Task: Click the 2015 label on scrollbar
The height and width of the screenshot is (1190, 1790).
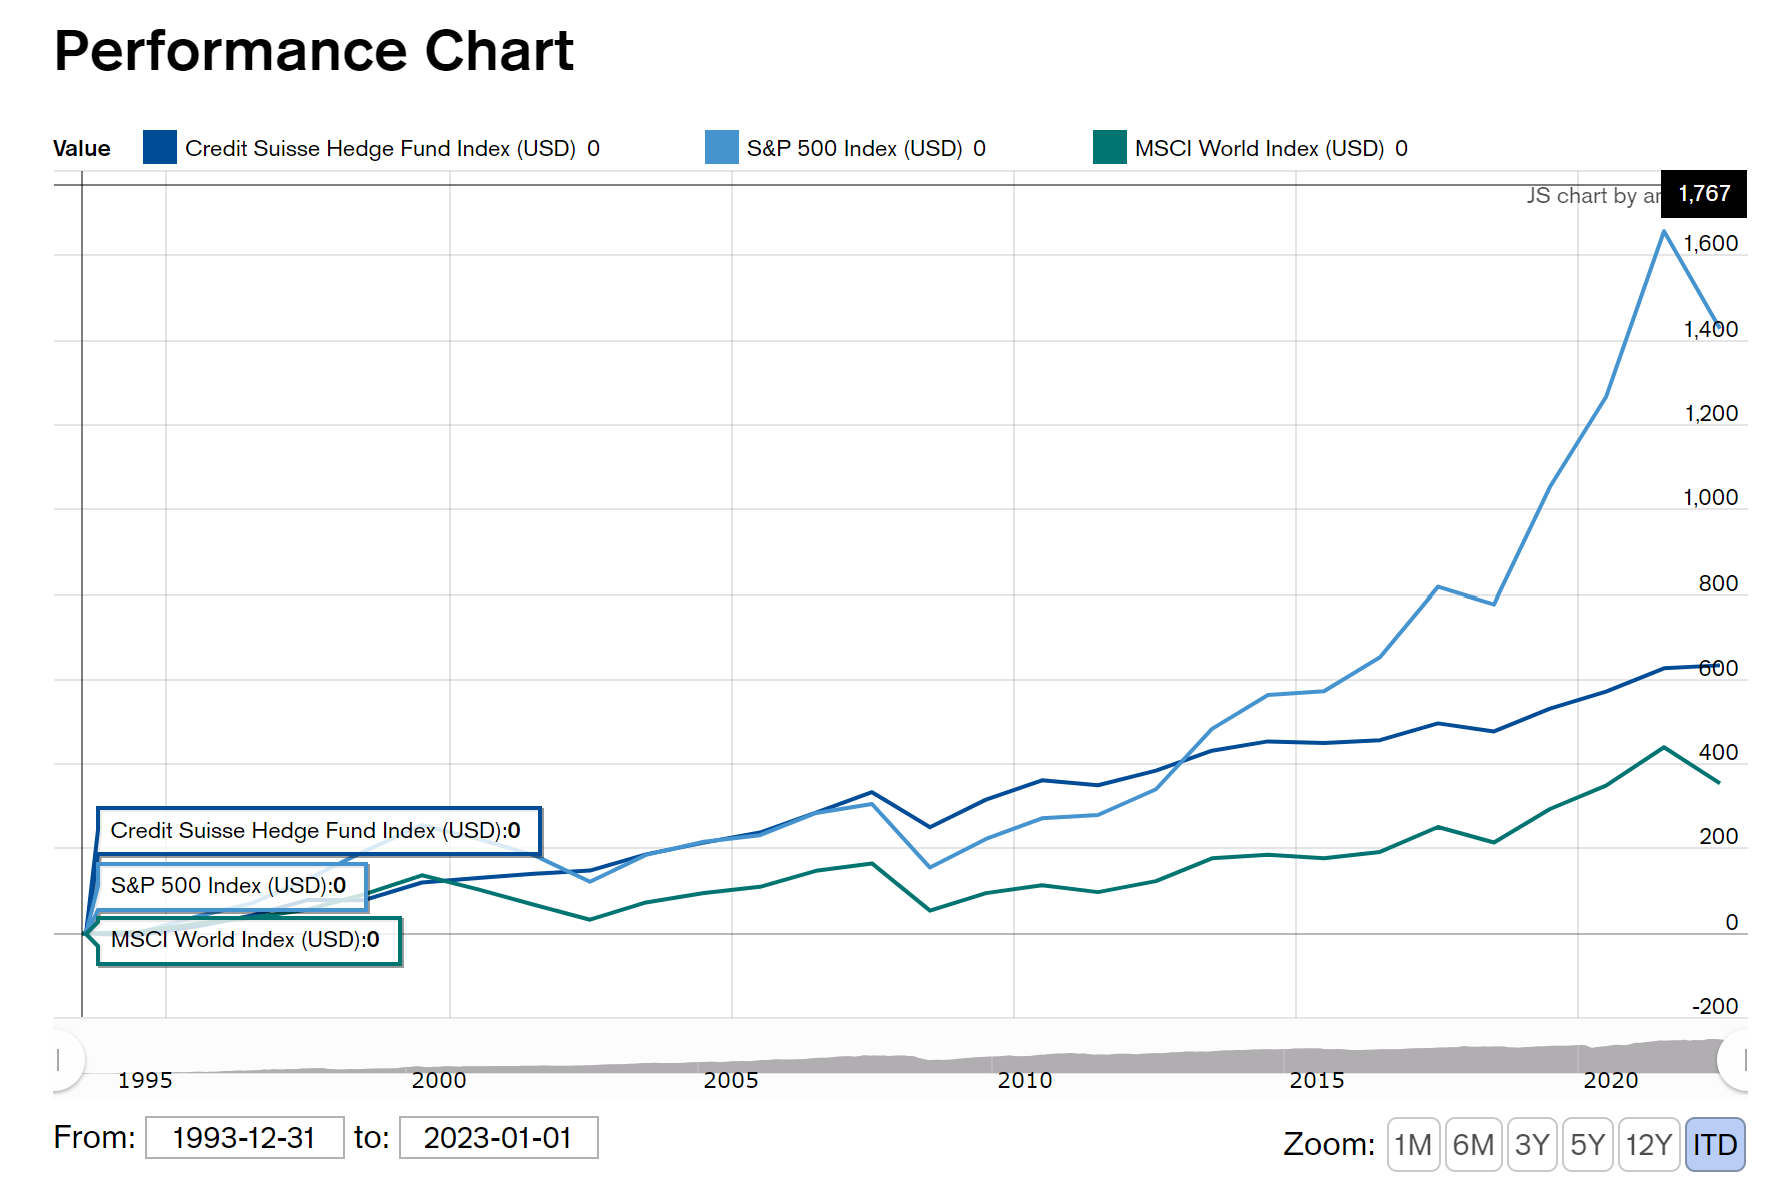Action: (x=1317, y=1080)
